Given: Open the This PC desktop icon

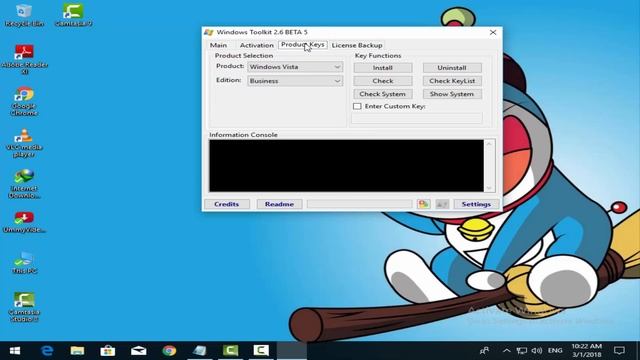Looking at the screenshot, I should point(24,262).
